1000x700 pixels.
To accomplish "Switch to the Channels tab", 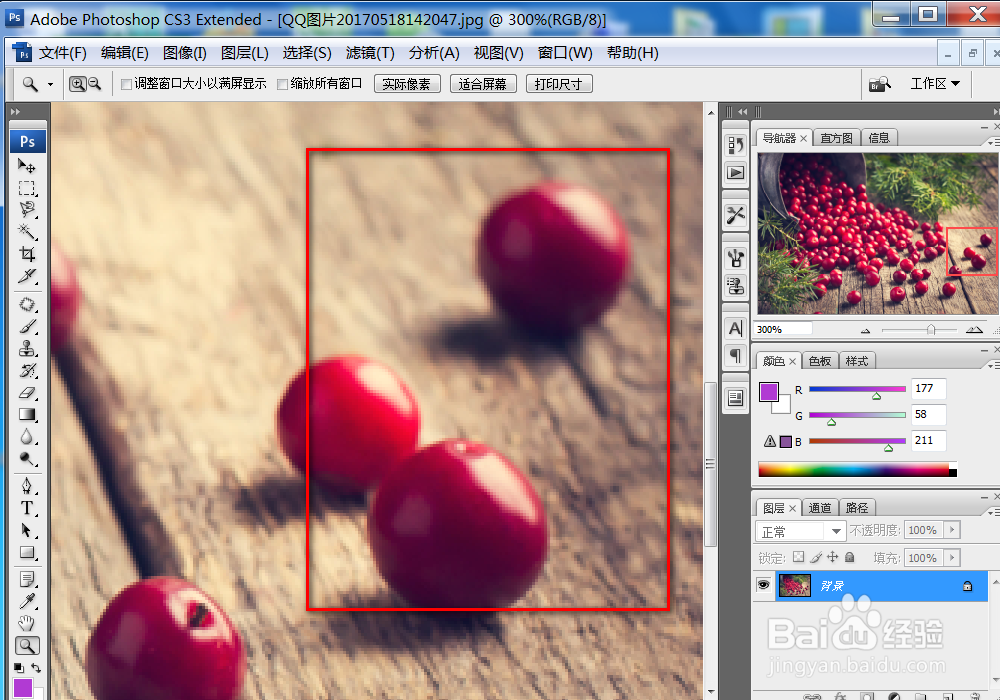I will [820, 507].
